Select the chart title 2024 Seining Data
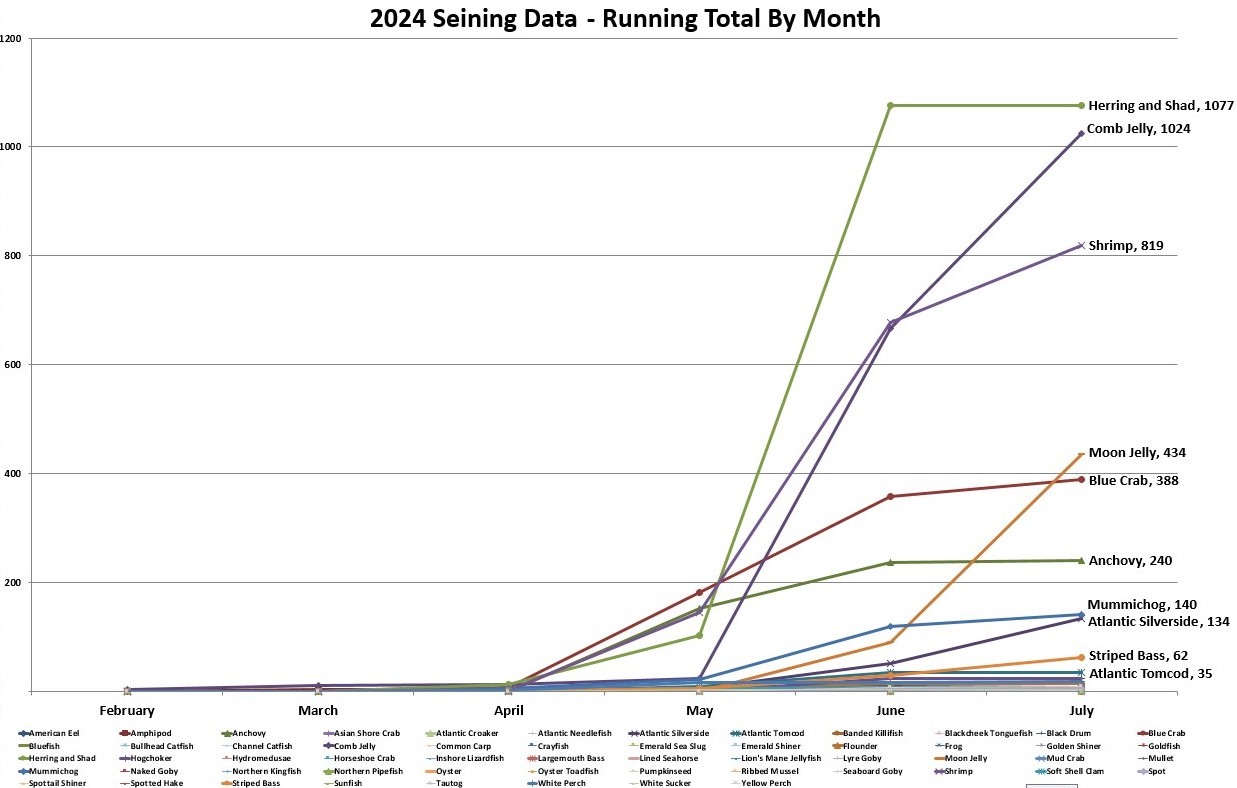Viewport: 1237px width, 788px height. (625, 18)
